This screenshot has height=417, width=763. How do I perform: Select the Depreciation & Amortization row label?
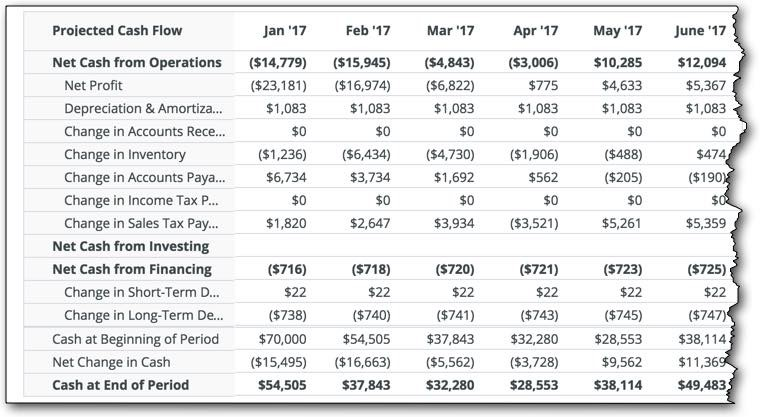click(x=143, y=109)
